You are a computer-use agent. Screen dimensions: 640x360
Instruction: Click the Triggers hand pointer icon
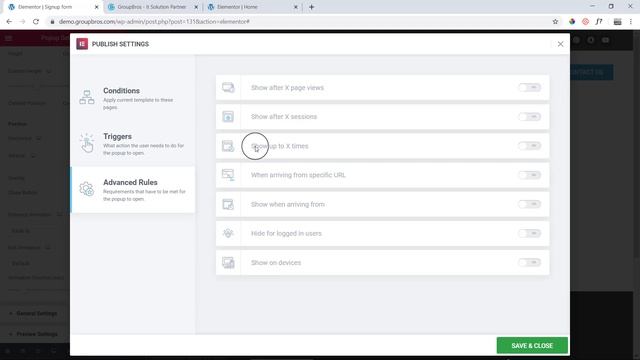coord(87,143)
